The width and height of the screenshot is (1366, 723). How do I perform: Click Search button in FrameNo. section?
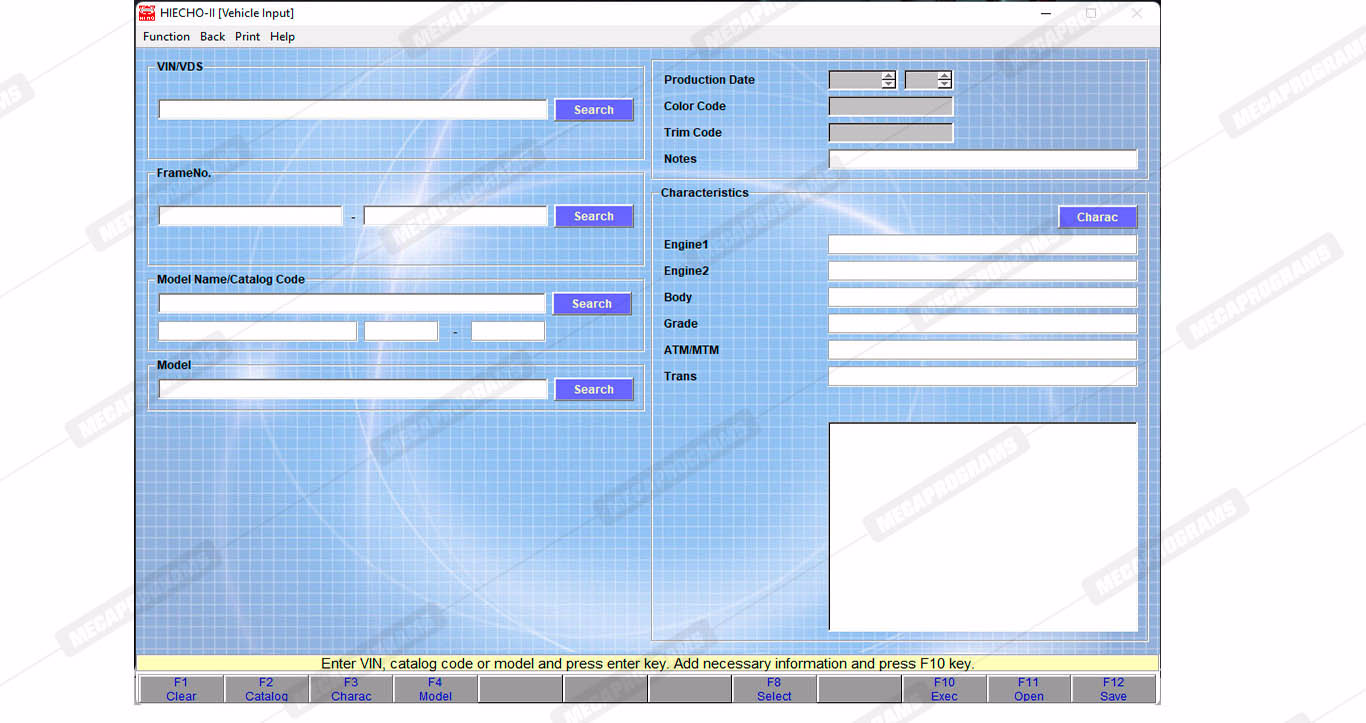click(x=594, y=216)
